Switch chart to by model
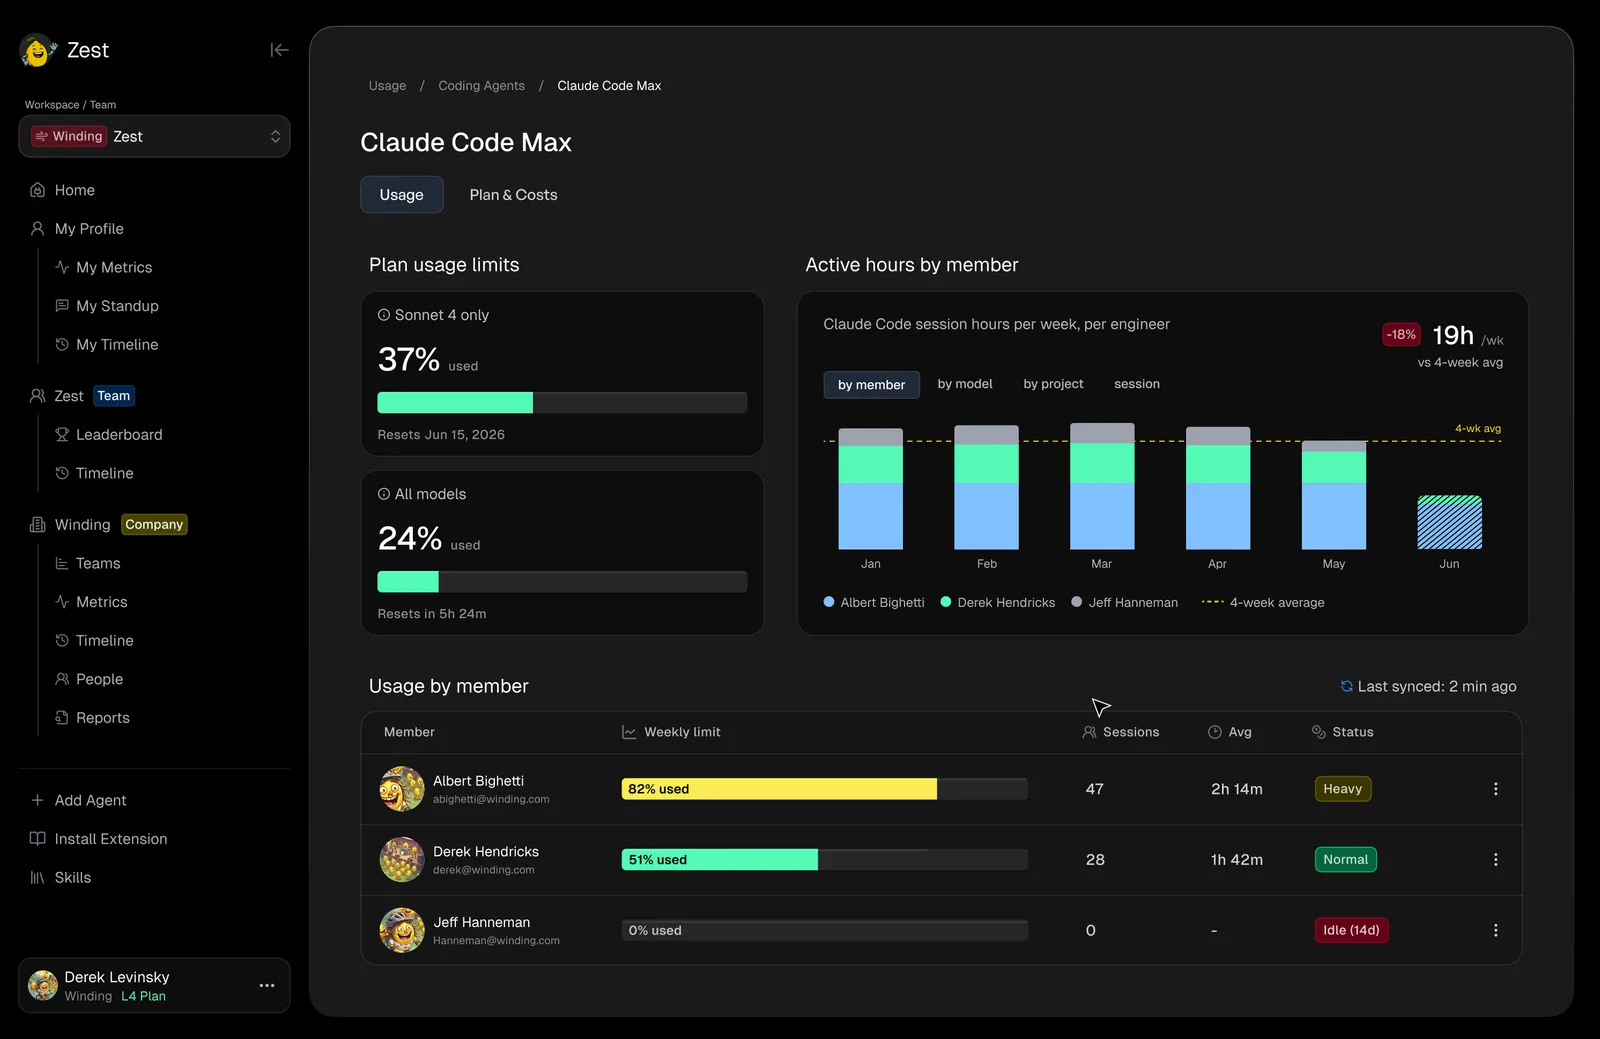 click(965, 384)
